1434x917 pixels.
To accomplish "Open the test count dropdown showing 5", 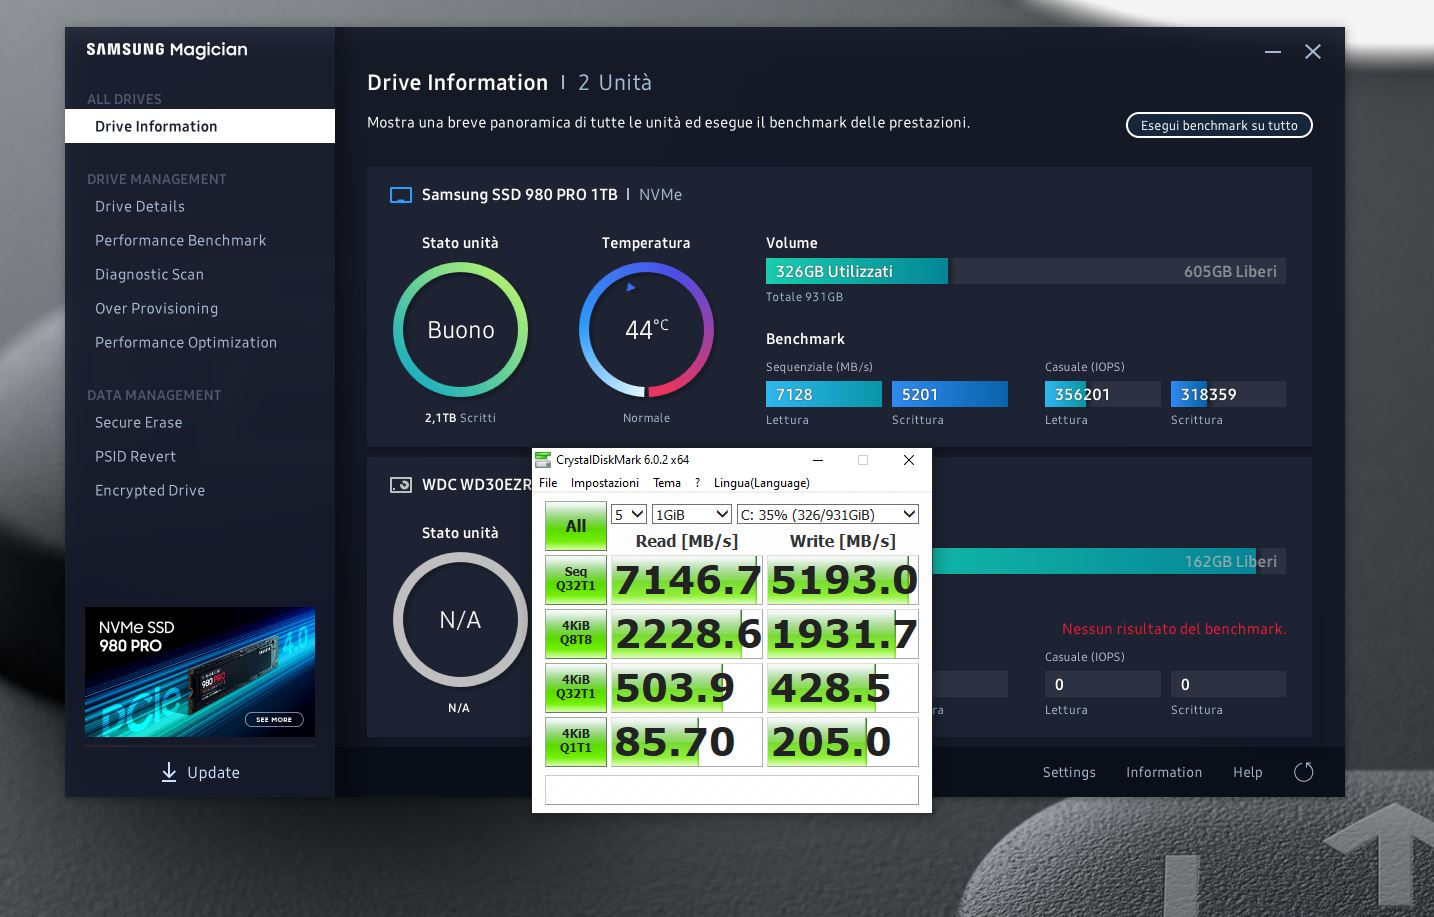I will coord(629,514).
